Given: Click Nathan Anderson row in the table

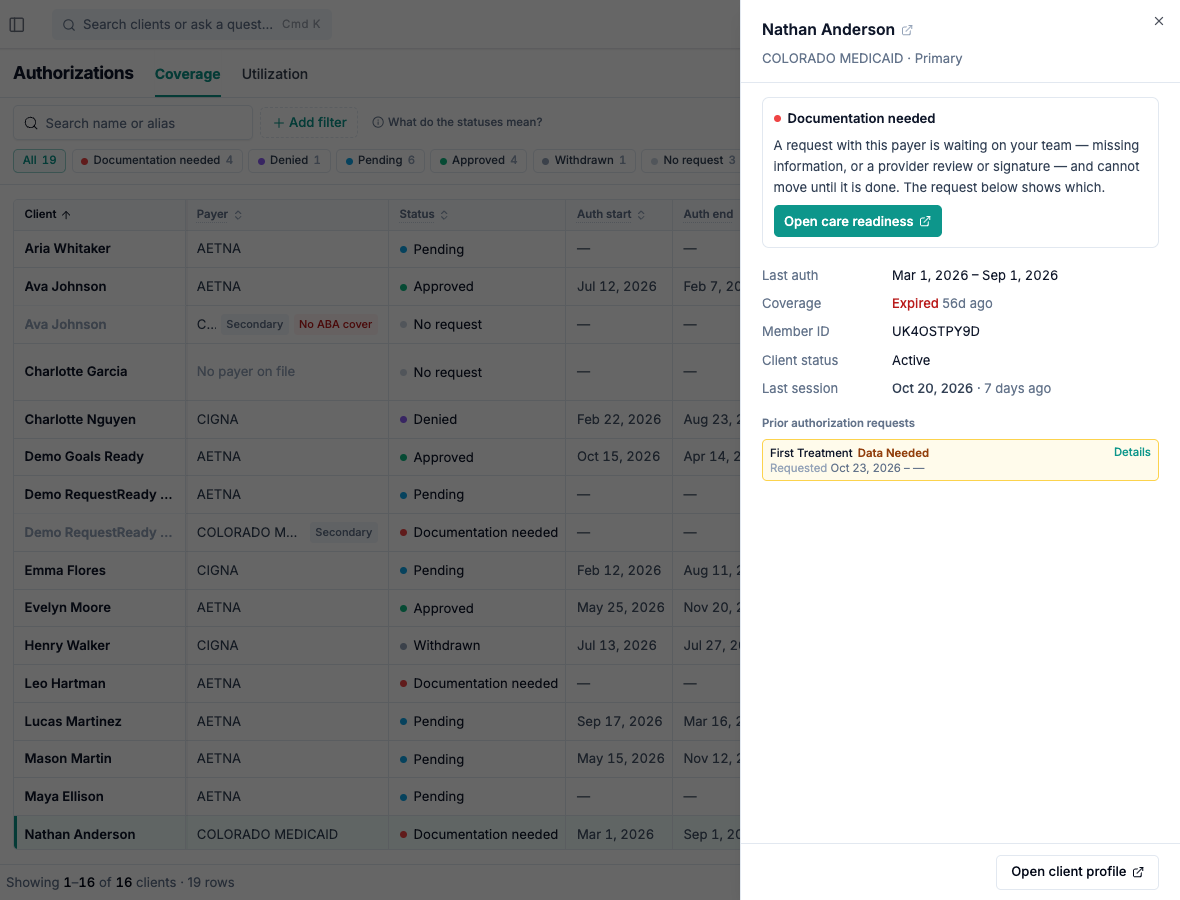Looking at the screenshot, I should tap(376, 835).
